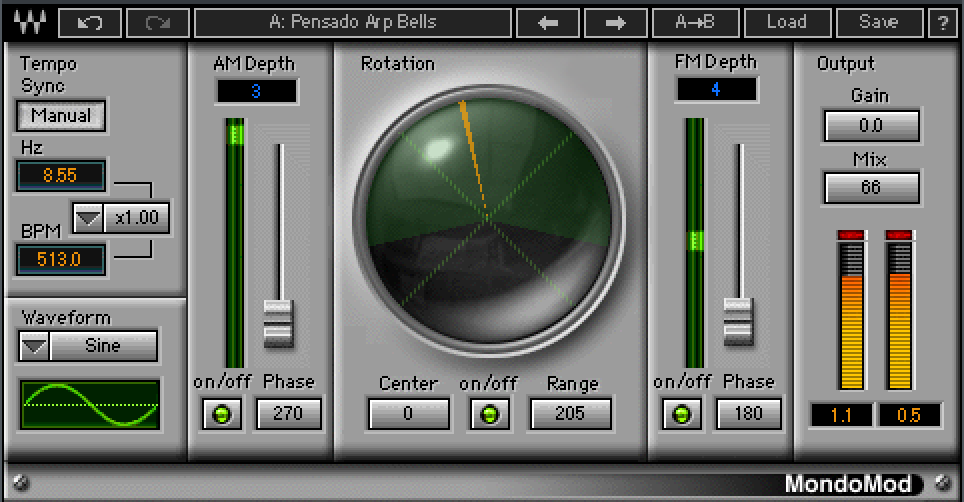Reset the right output clip indicator
This screenshot has width=964, height=502.
899,235
